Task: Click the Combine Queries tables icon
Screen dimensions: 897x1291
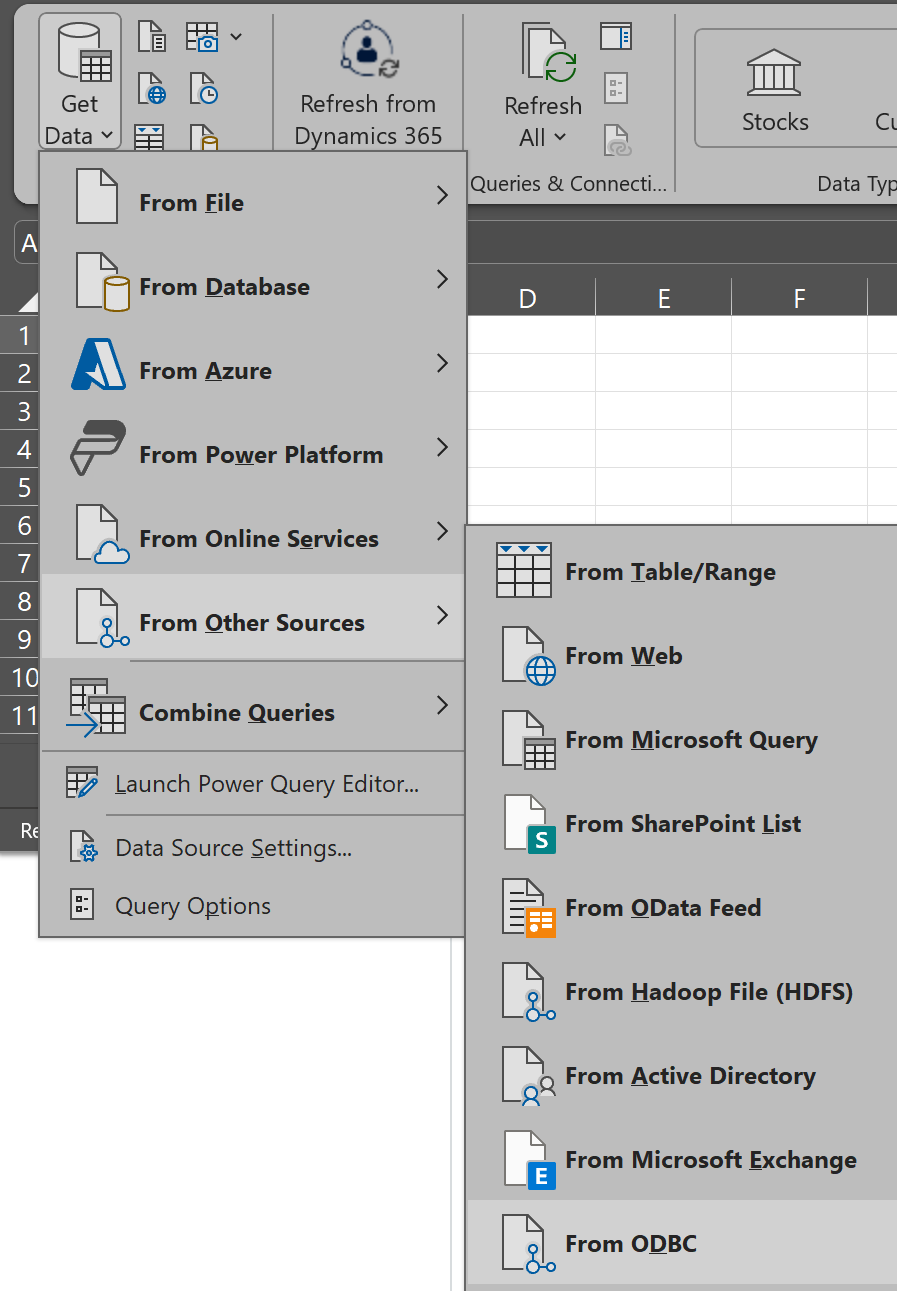Action: point(97,707)
